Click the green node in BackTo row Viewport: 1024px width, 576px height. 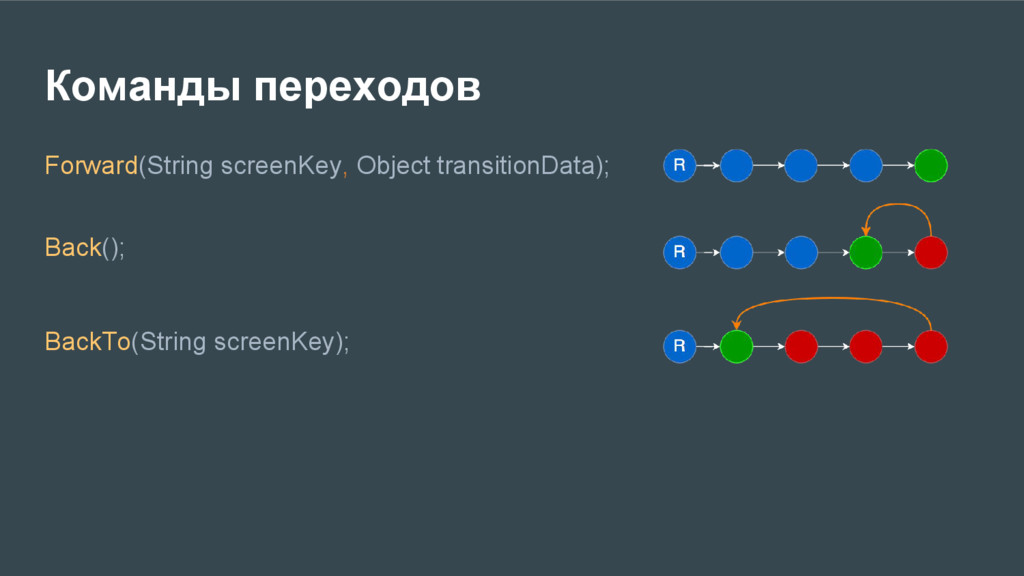(736, 346)
